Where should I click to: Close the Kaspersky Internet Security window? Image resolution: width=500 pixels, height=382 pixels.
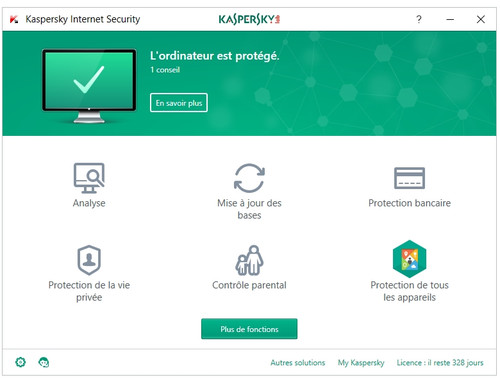tap(481, 19)
